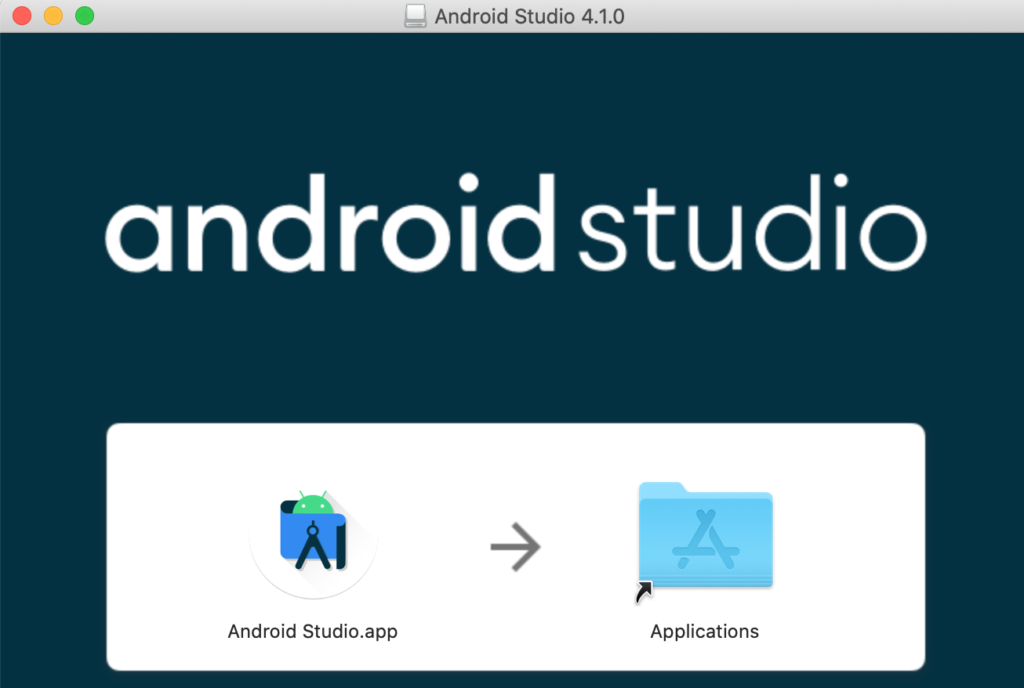The height and width of the screenshot is (688, 1024).
Task: Maximize the window using the green button
Action: tap(85, 16)
